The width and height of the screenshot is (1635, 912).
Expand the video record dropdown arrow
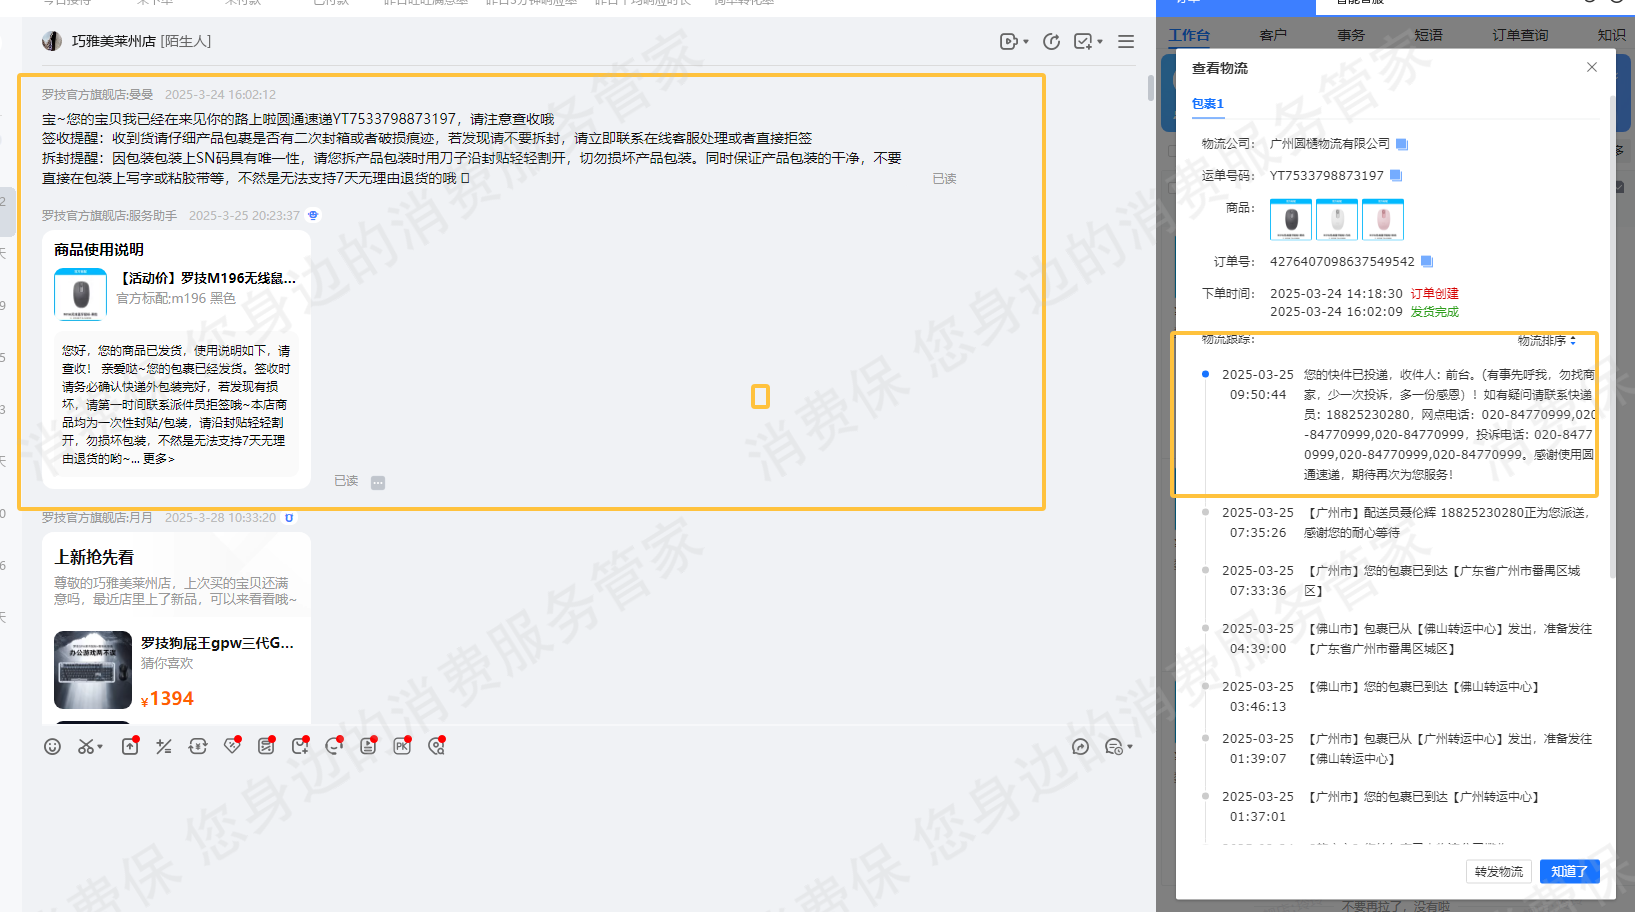pos(1026,42)
